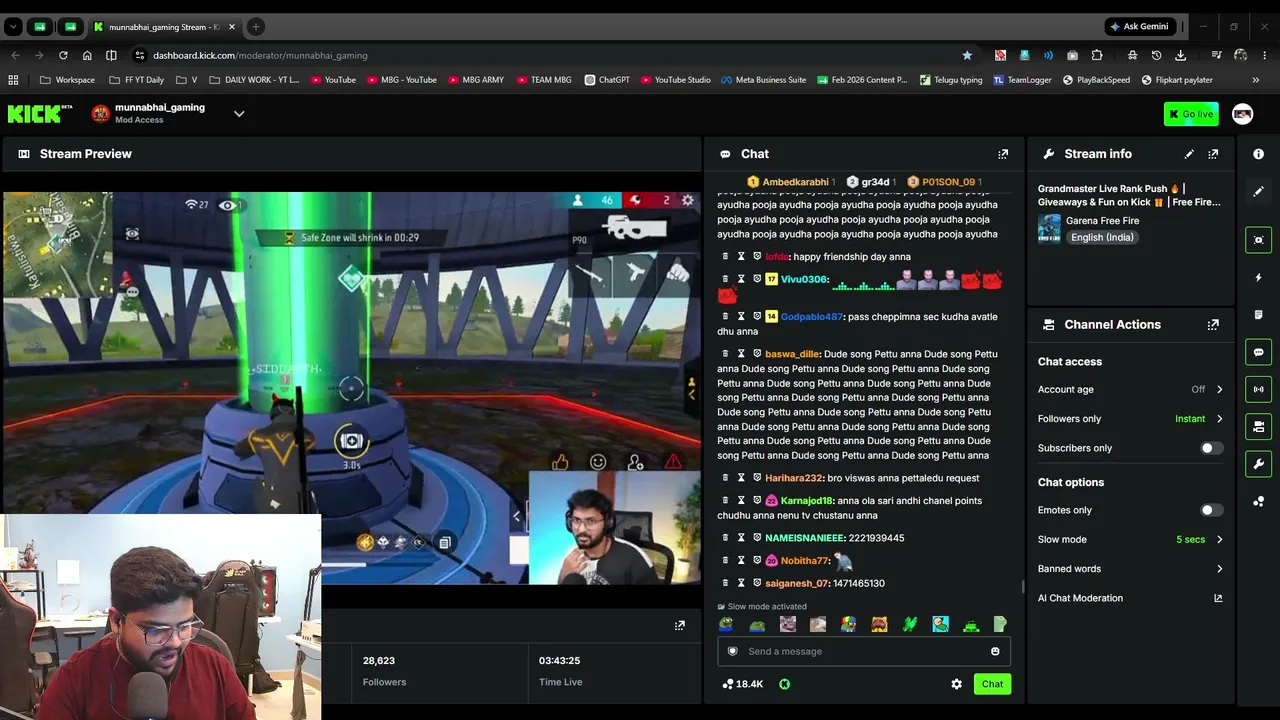
Task: Open AI Chat Moderation link
Action: [x=1130, y=598]
